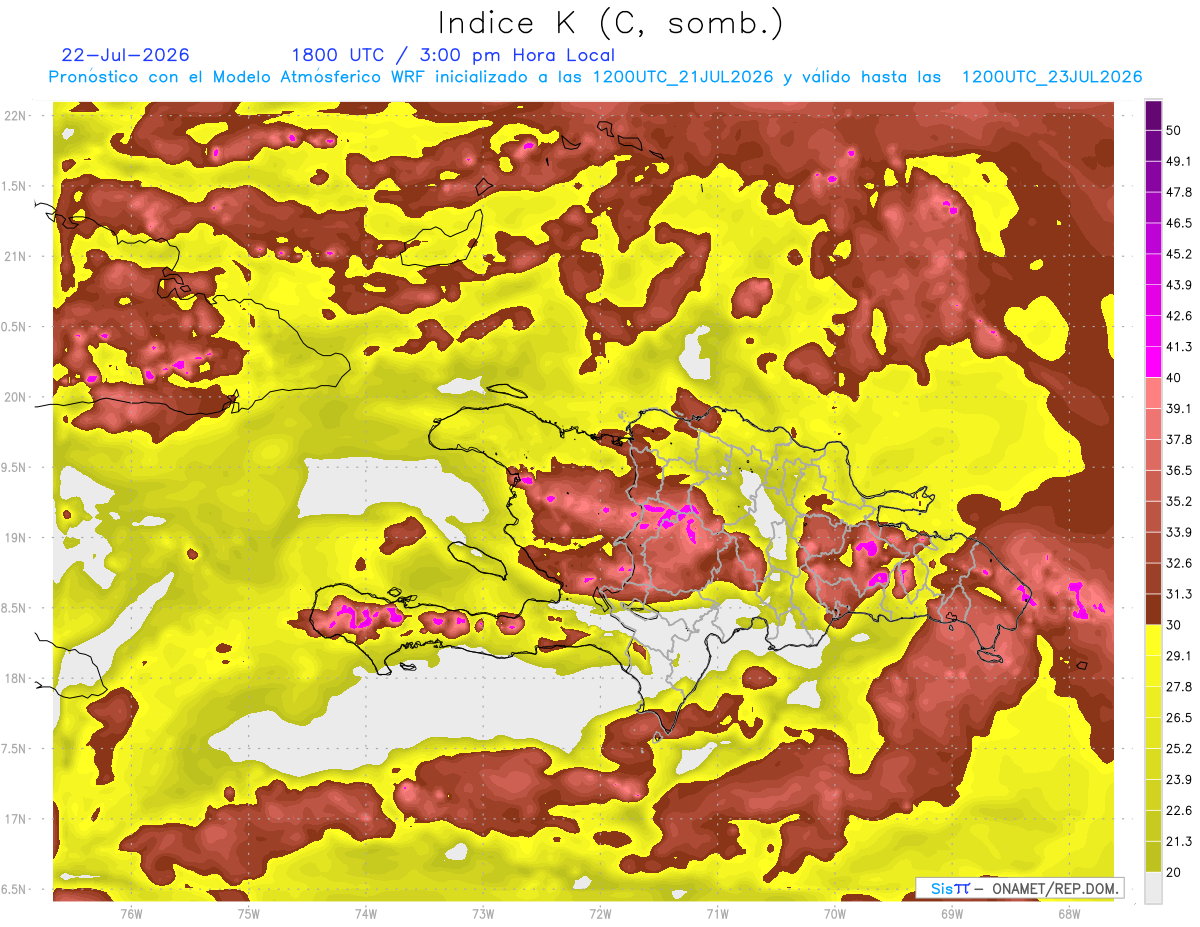Click the "SisTT - ONAMET/REP.DOM." label

point(1020,888)
